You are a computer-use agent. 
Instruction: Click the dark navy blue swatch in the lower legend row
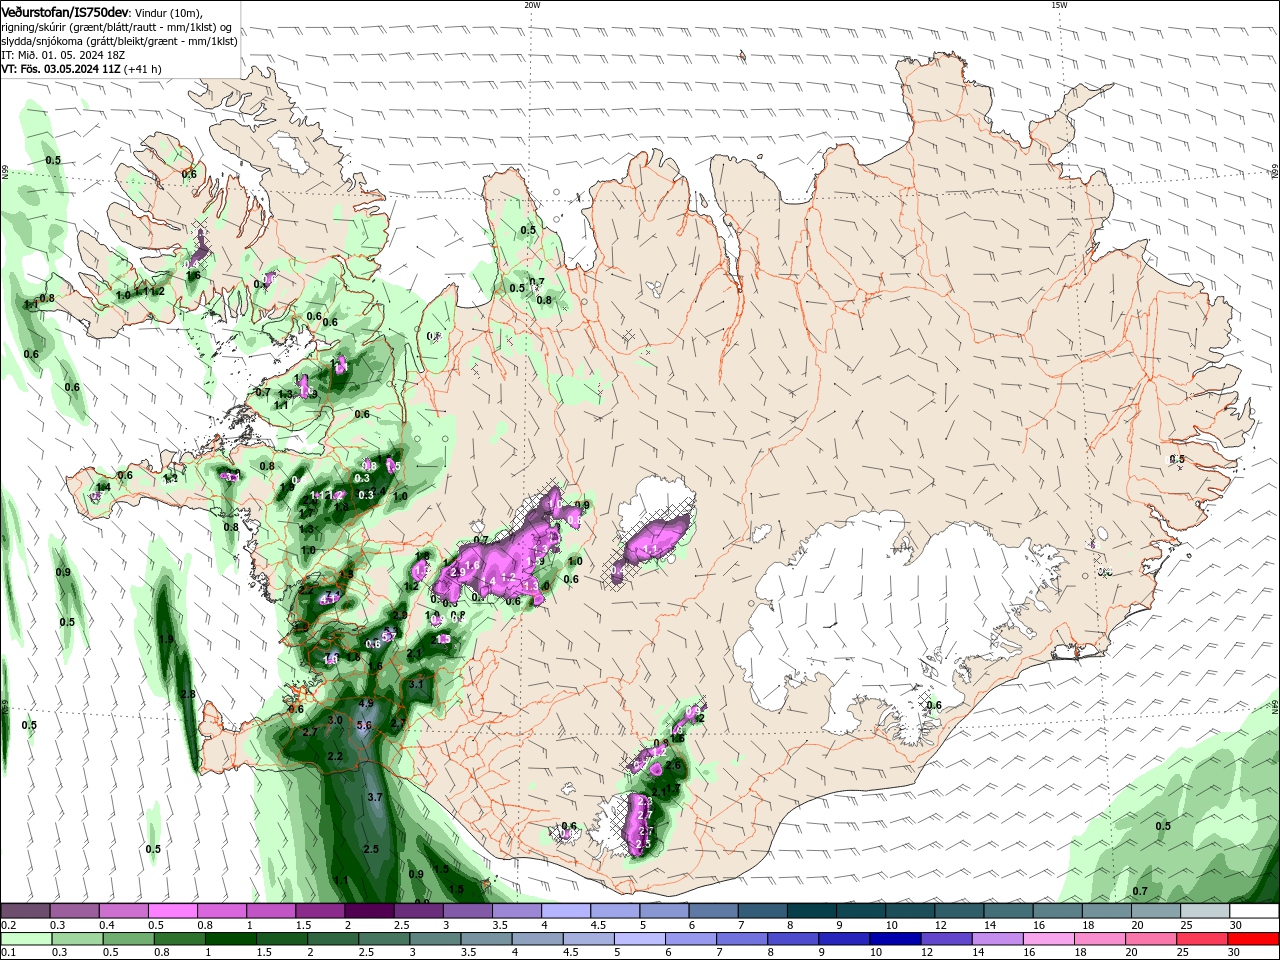[893, 939]
